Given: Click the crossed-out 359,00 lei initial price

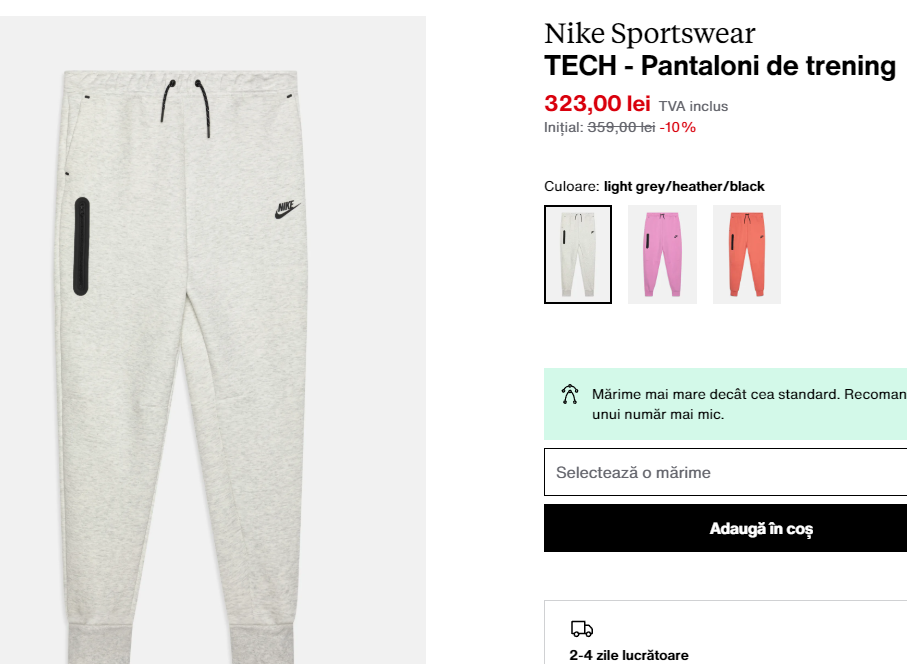Looking at the screenshot, I should click(621, 127).
